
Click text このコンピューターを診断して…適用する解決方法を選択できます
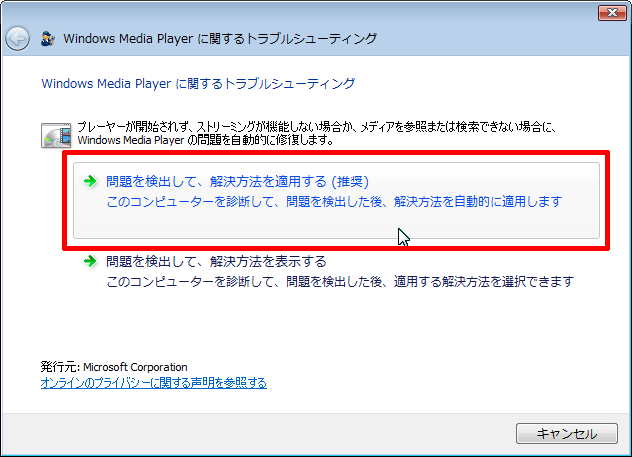click(x=340, y=281)
